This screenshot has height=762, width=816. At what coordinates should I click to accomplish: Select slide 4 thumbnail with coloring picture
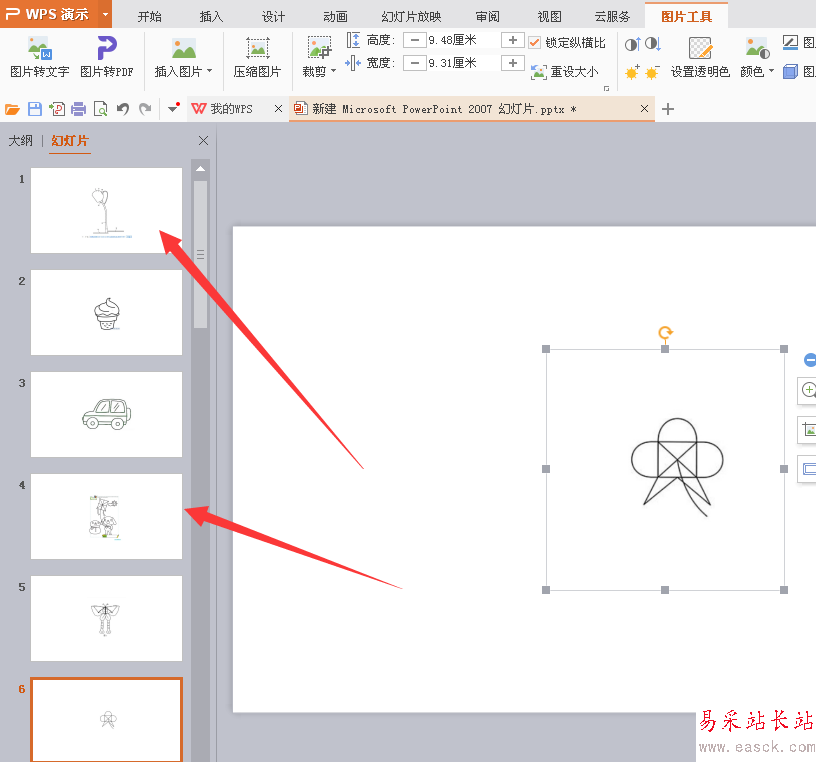pyautogui.click(x=107, y=516)
